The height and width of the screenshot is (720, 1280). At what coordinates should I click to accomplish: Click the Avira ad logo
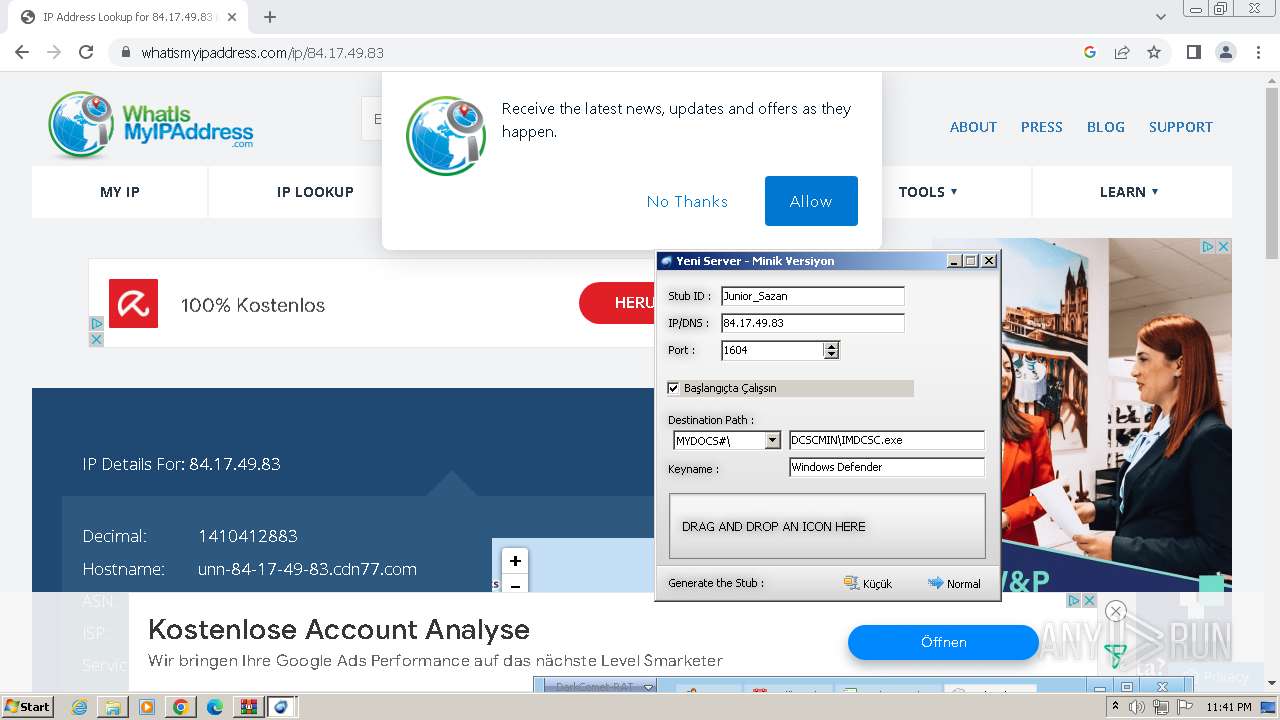pos(133,303)
